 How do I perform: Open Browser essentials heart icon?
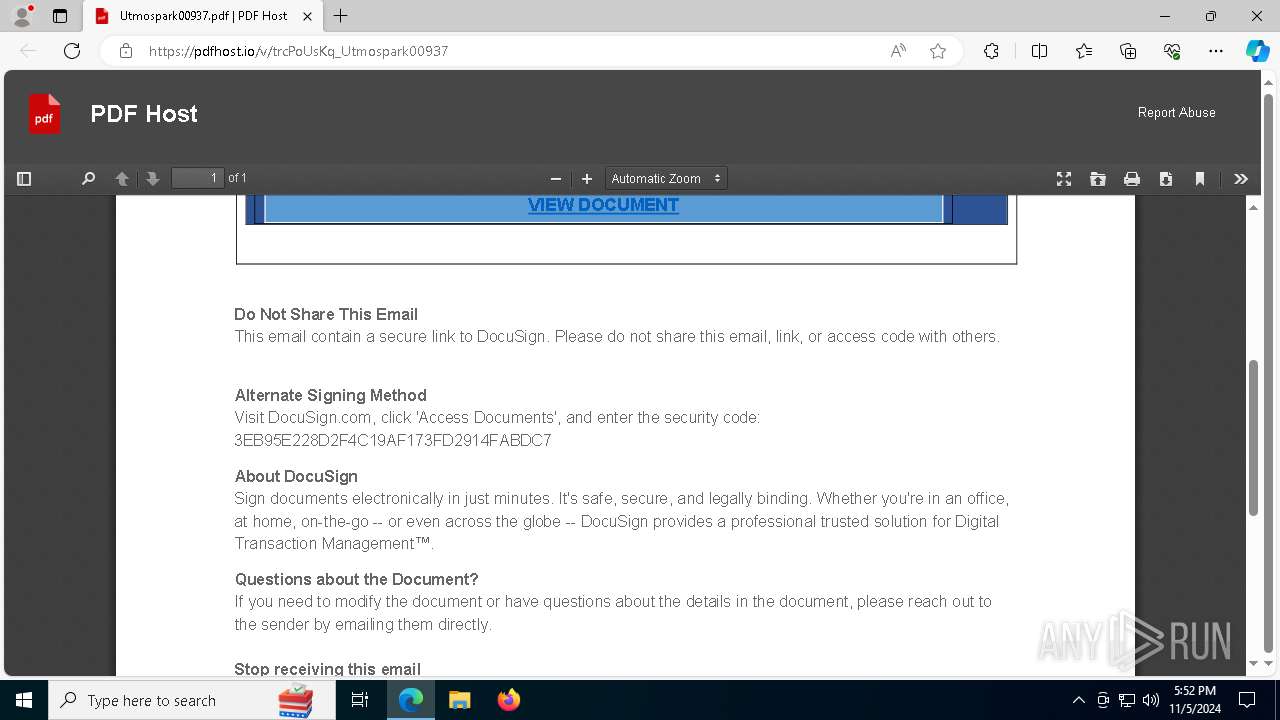point(1172,51)
